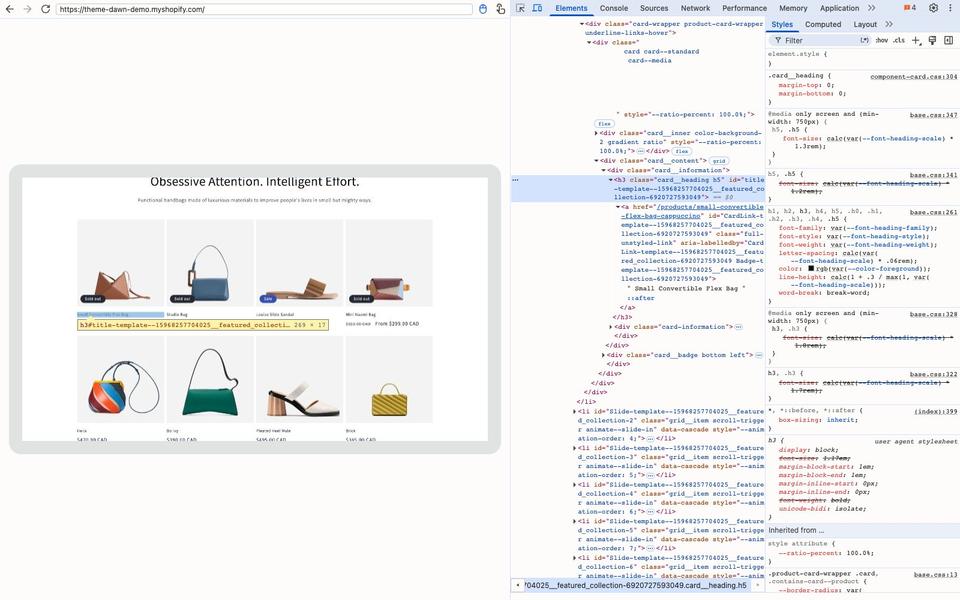Image resolution: width=960 pixels, height=600 pixels.
Task: Toggle computed styles sidebar icon
Action: [x=948, y=40]
